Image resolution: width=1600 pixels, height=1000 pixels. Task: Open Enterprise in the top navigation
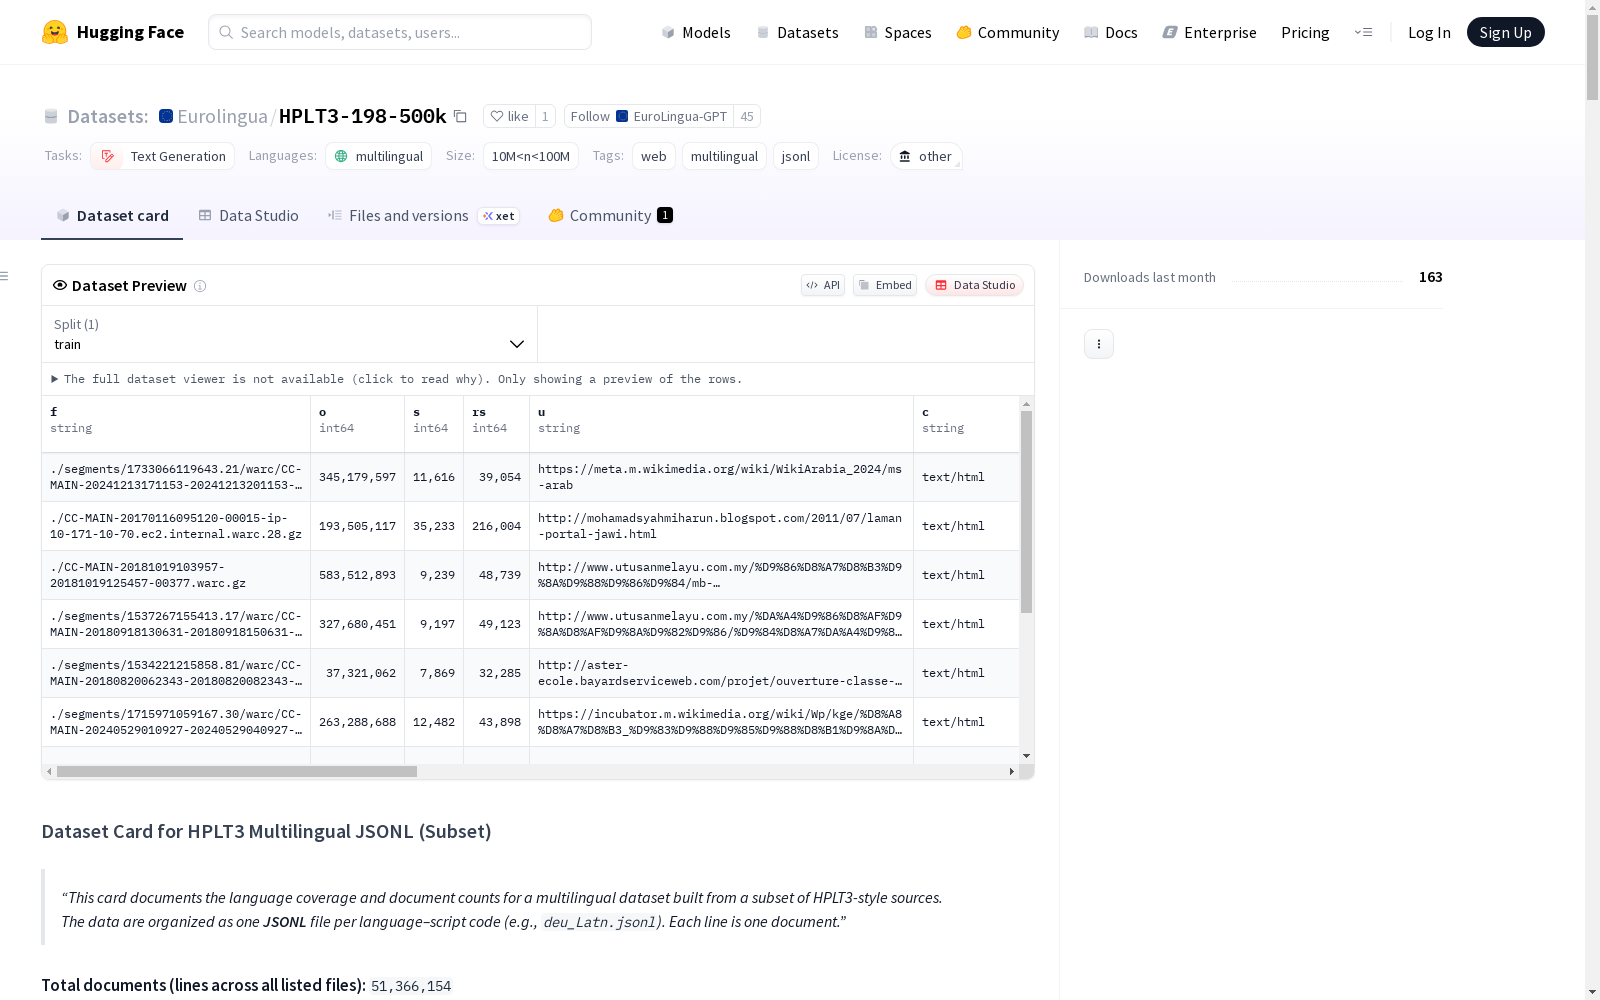pos(1210,32)
